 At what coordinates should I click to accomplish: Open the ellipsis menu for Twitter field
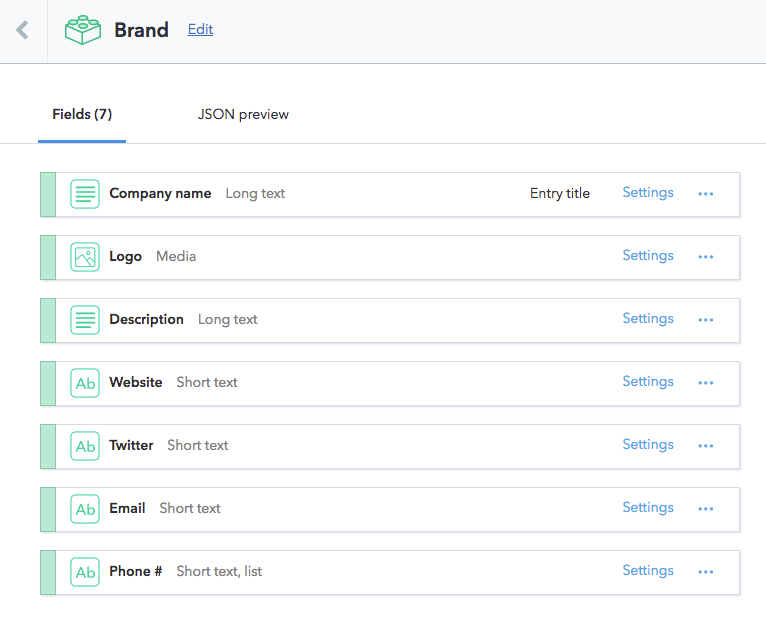pyautogui.click(x=705, y=446)
